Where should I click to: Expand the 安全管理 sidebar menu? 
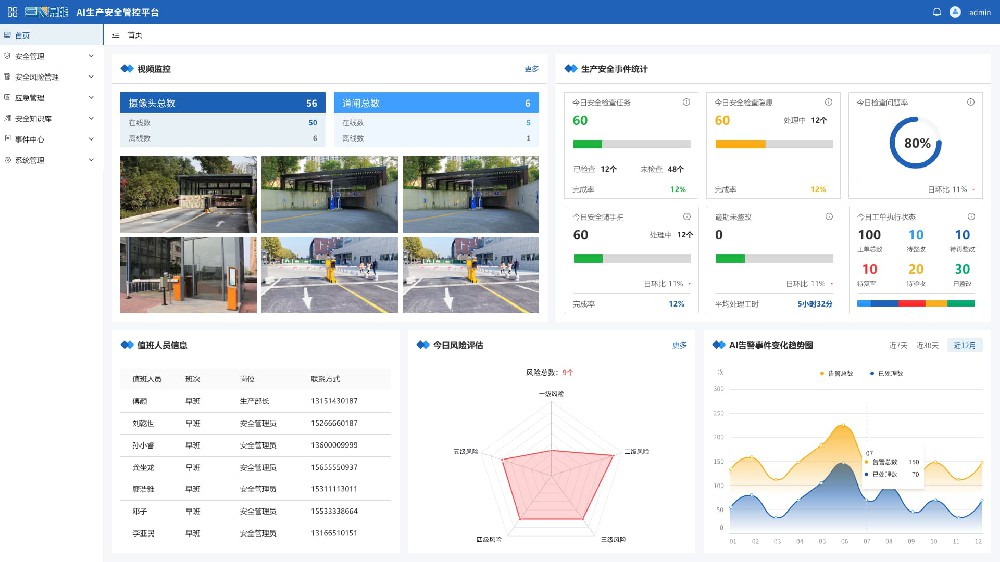(49, 56)
